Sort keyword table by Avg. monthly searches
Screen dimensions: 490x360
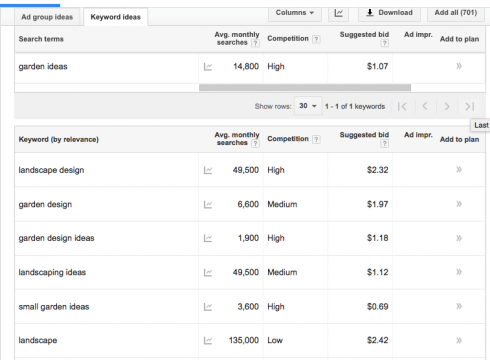[237, 139]
